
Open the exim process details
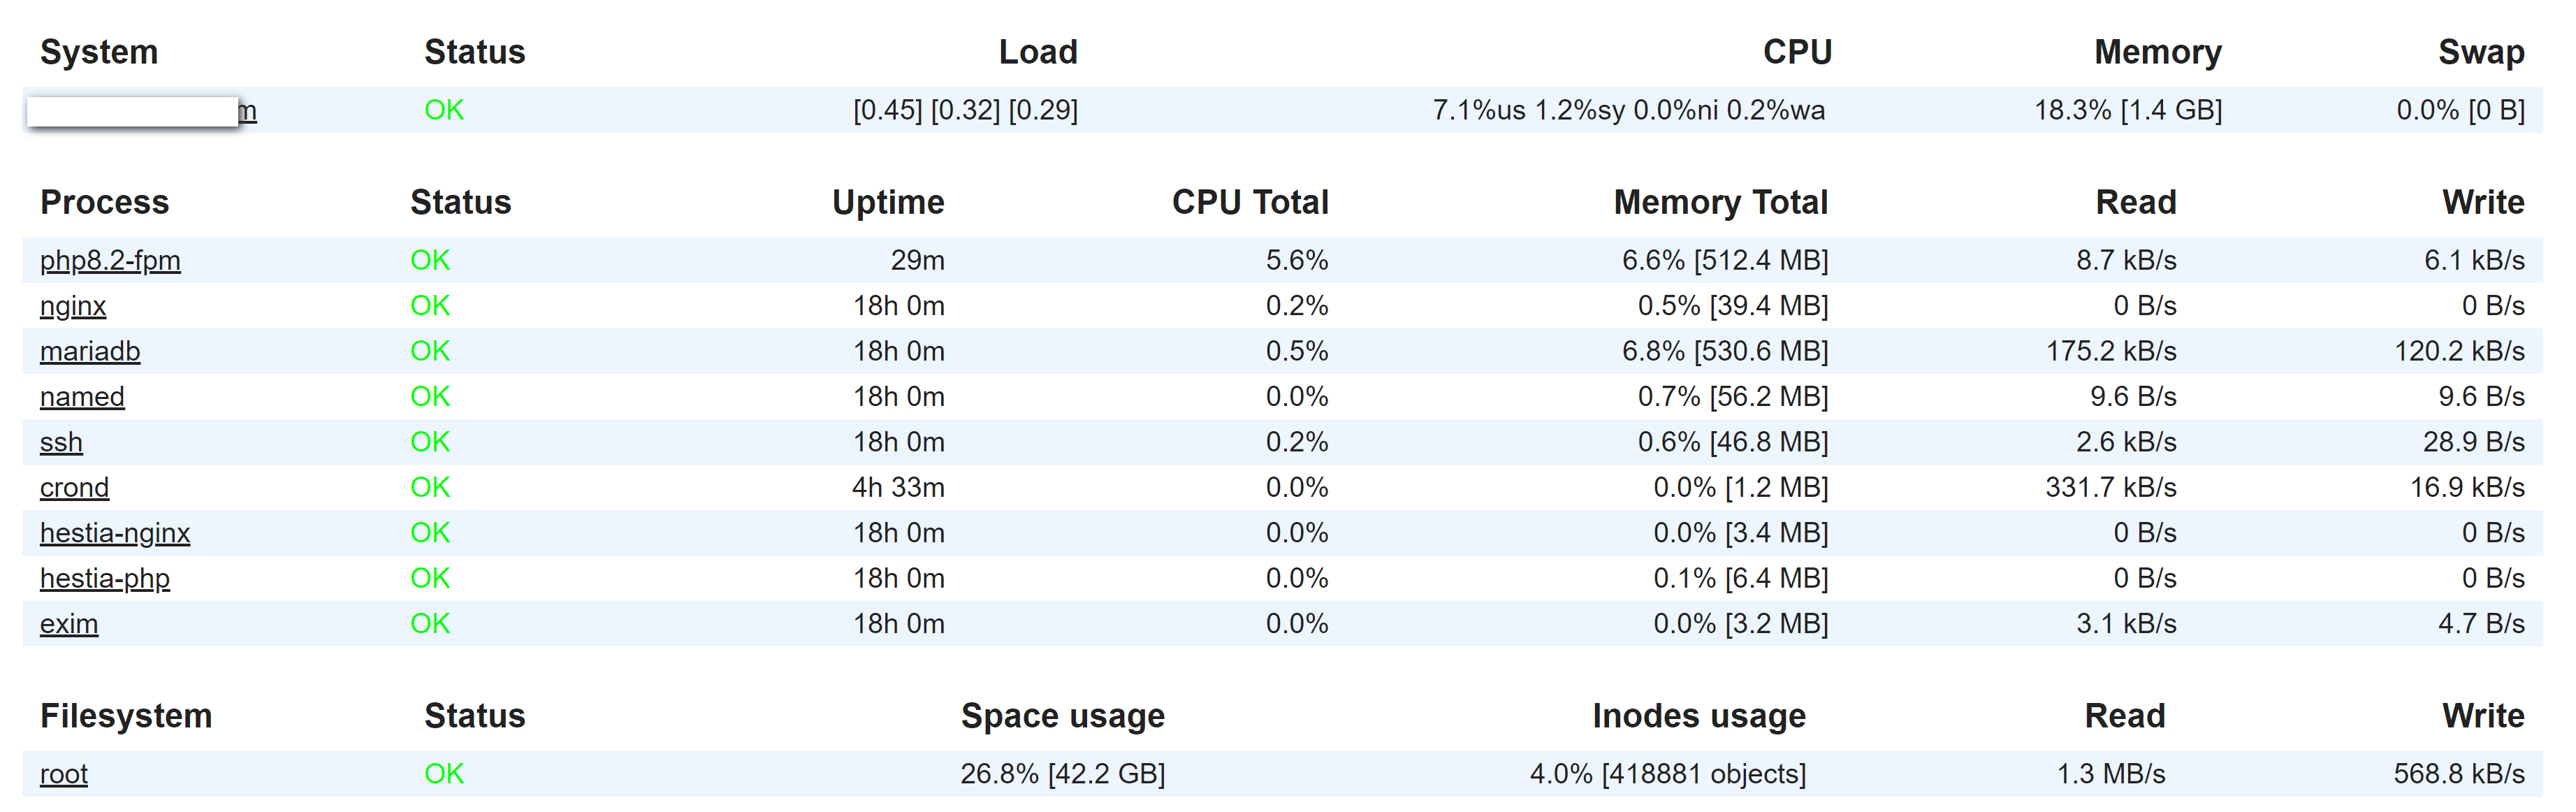(69, 624)
